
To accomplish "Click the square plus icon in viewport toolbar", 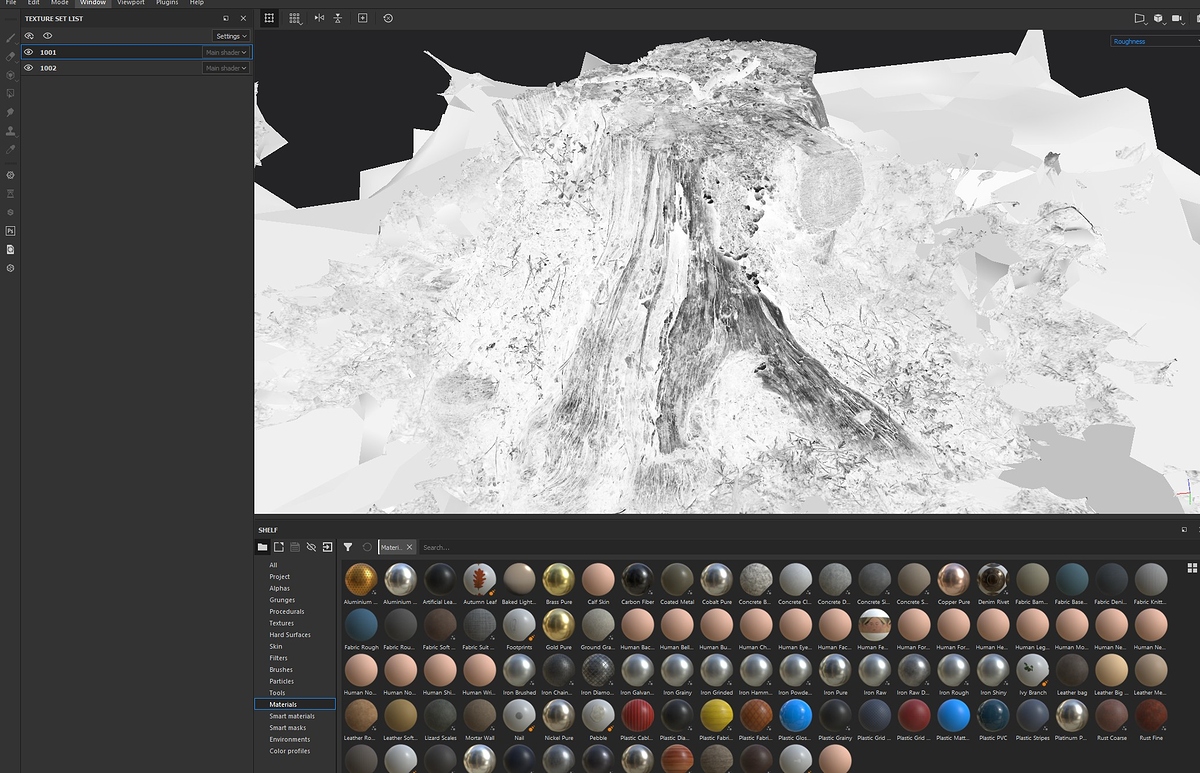I will pos(362,18).
